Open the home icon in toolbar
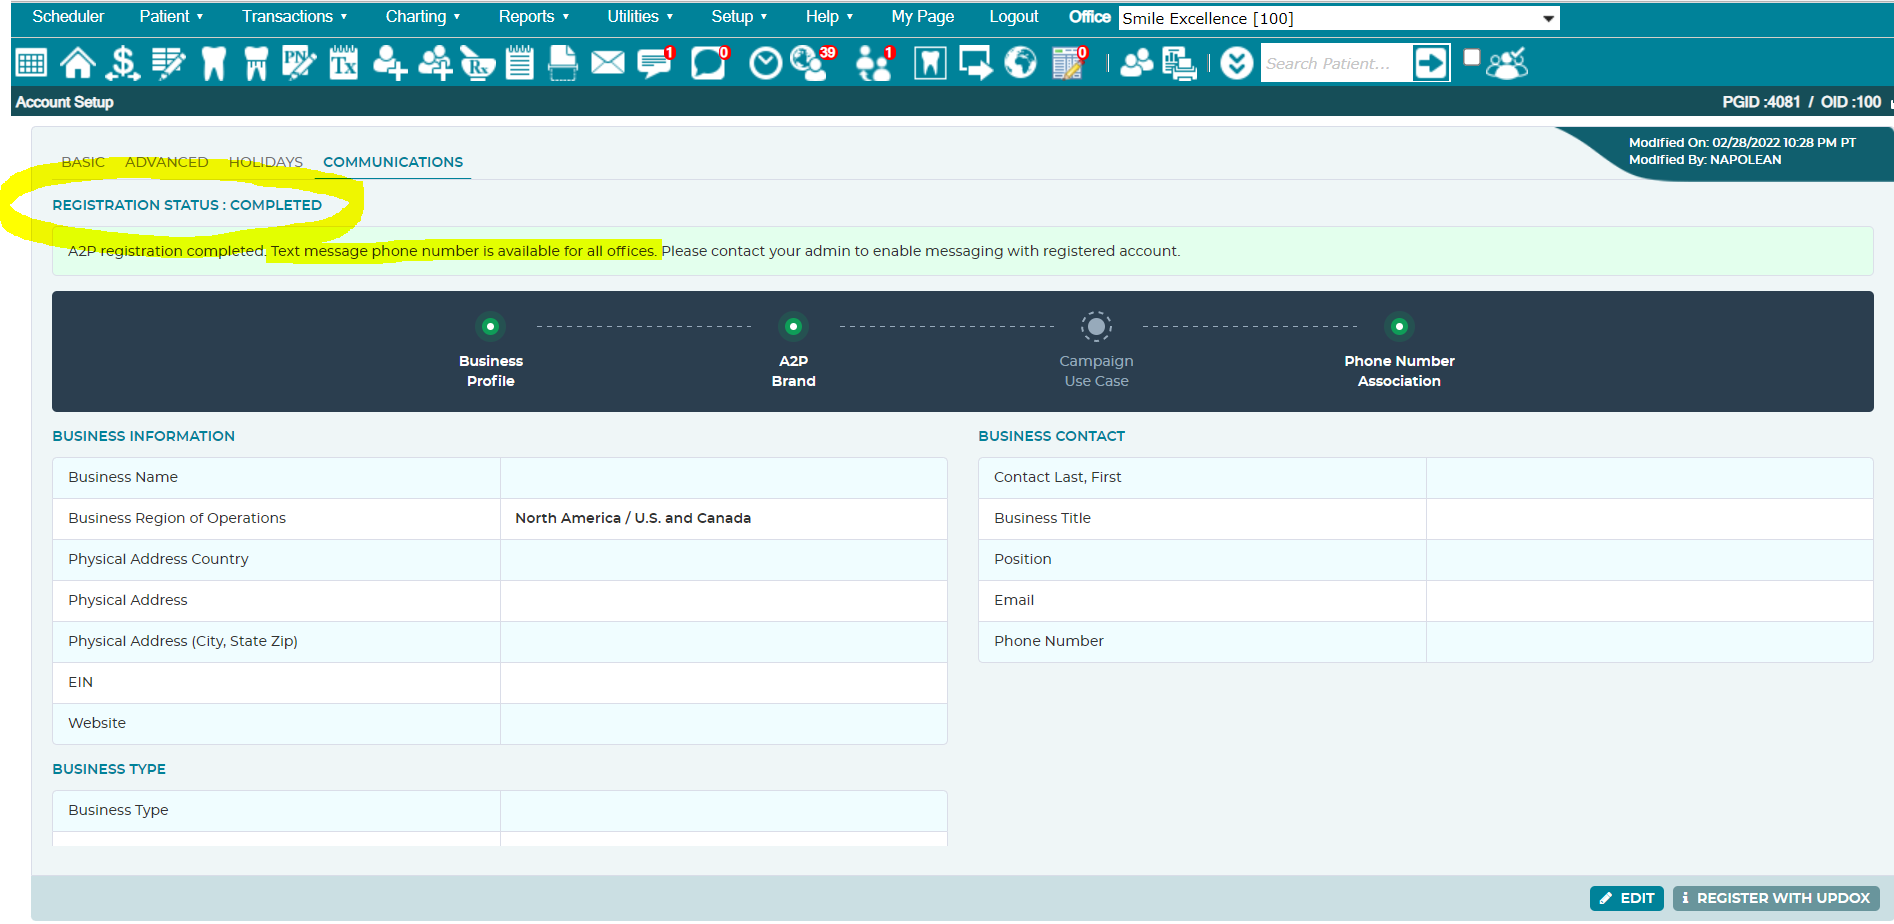The width and height of the screenshot is (1894, 924). tap(78, 63)
